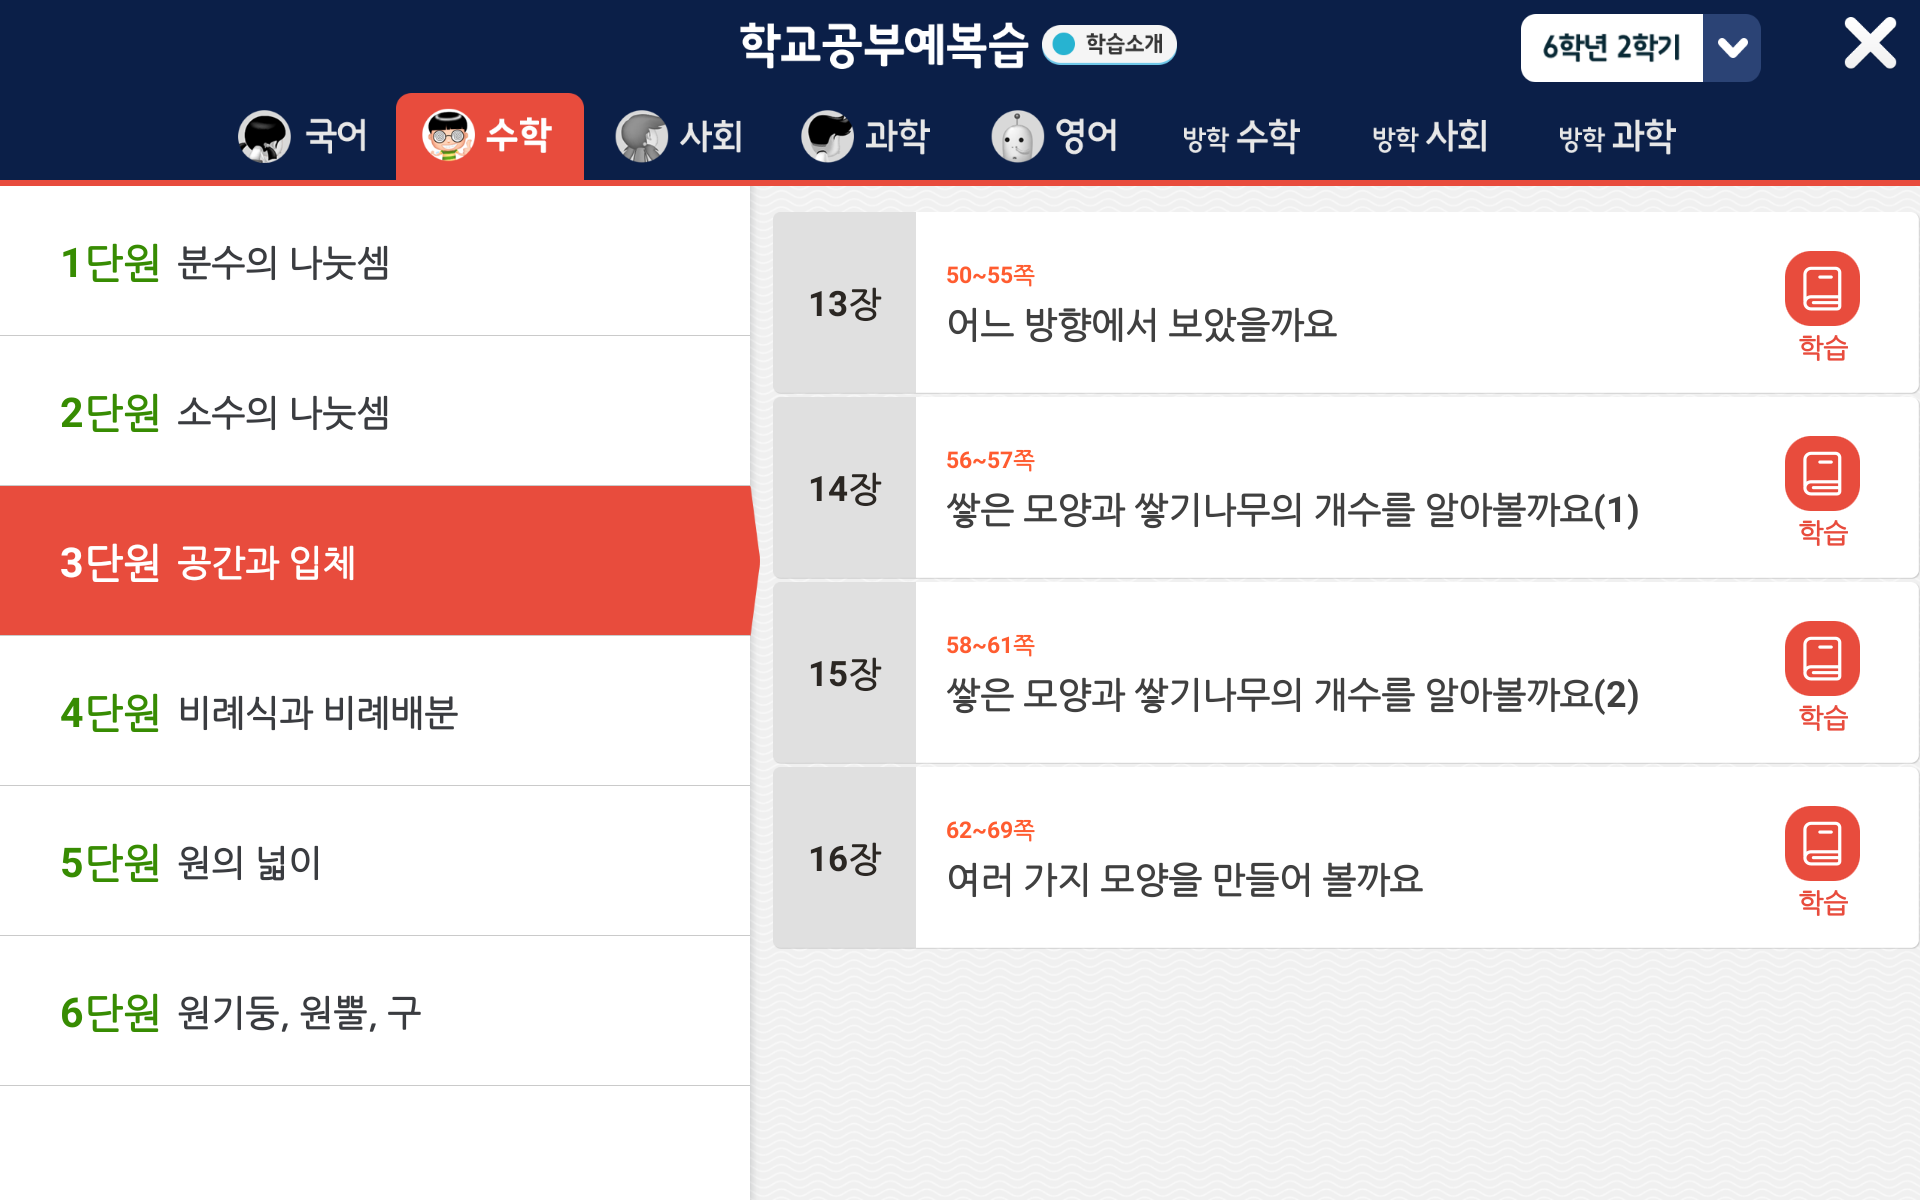Switch to the 방학 과학 tab
Screen dimensions: 1920x1200
click(1617, 136)
